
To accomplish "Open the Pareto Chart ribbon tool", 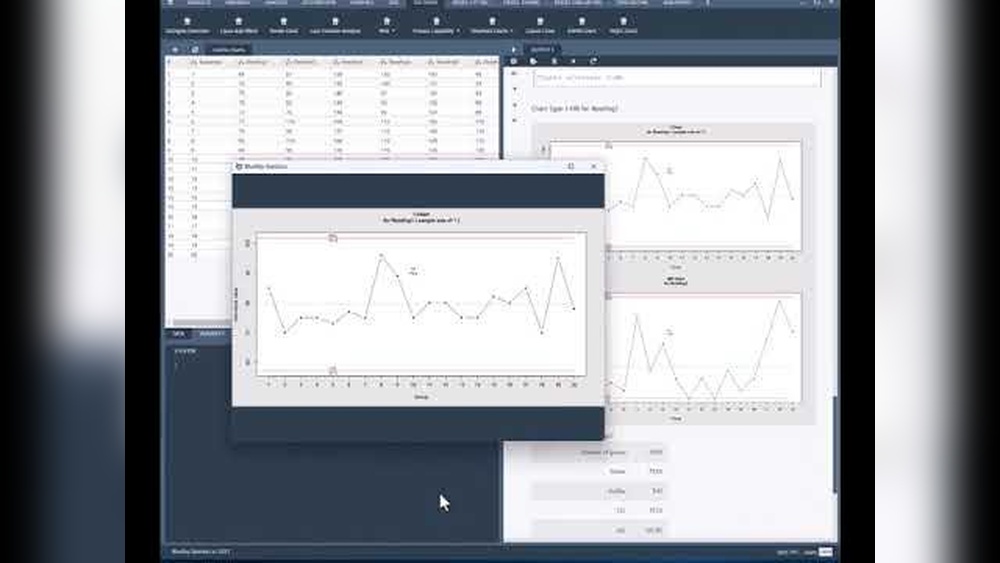I will 283,26.
